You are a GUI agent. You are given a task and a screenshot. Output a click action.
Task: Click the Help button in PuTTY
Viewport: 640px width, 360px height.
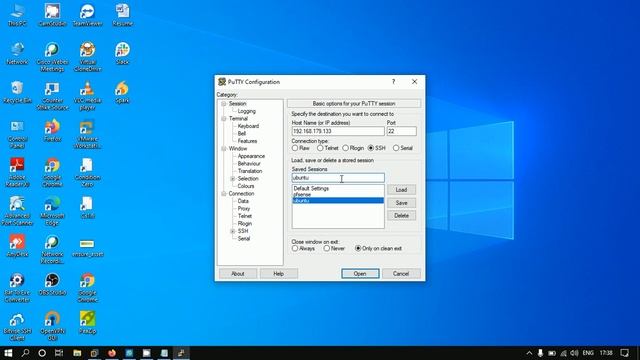point(278,273)
